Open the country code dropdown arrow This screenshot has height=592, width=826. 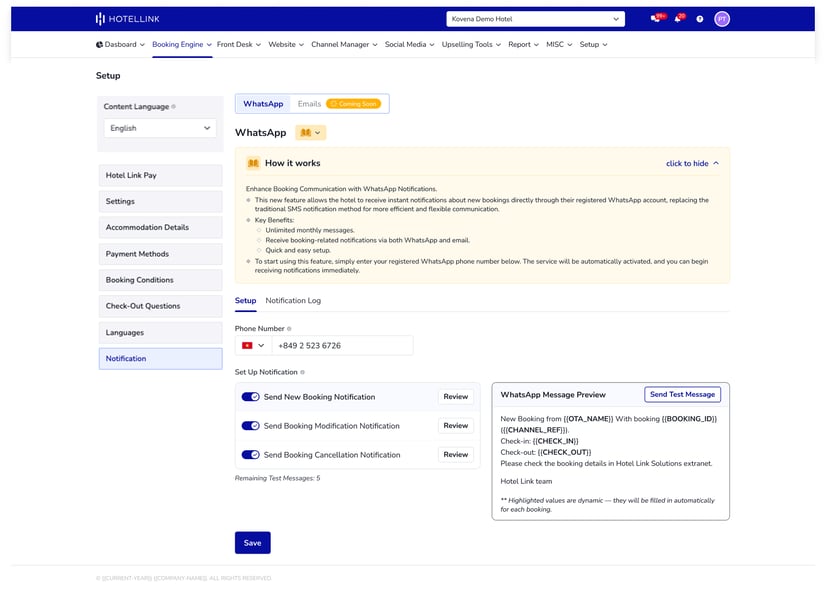[261, 346]
